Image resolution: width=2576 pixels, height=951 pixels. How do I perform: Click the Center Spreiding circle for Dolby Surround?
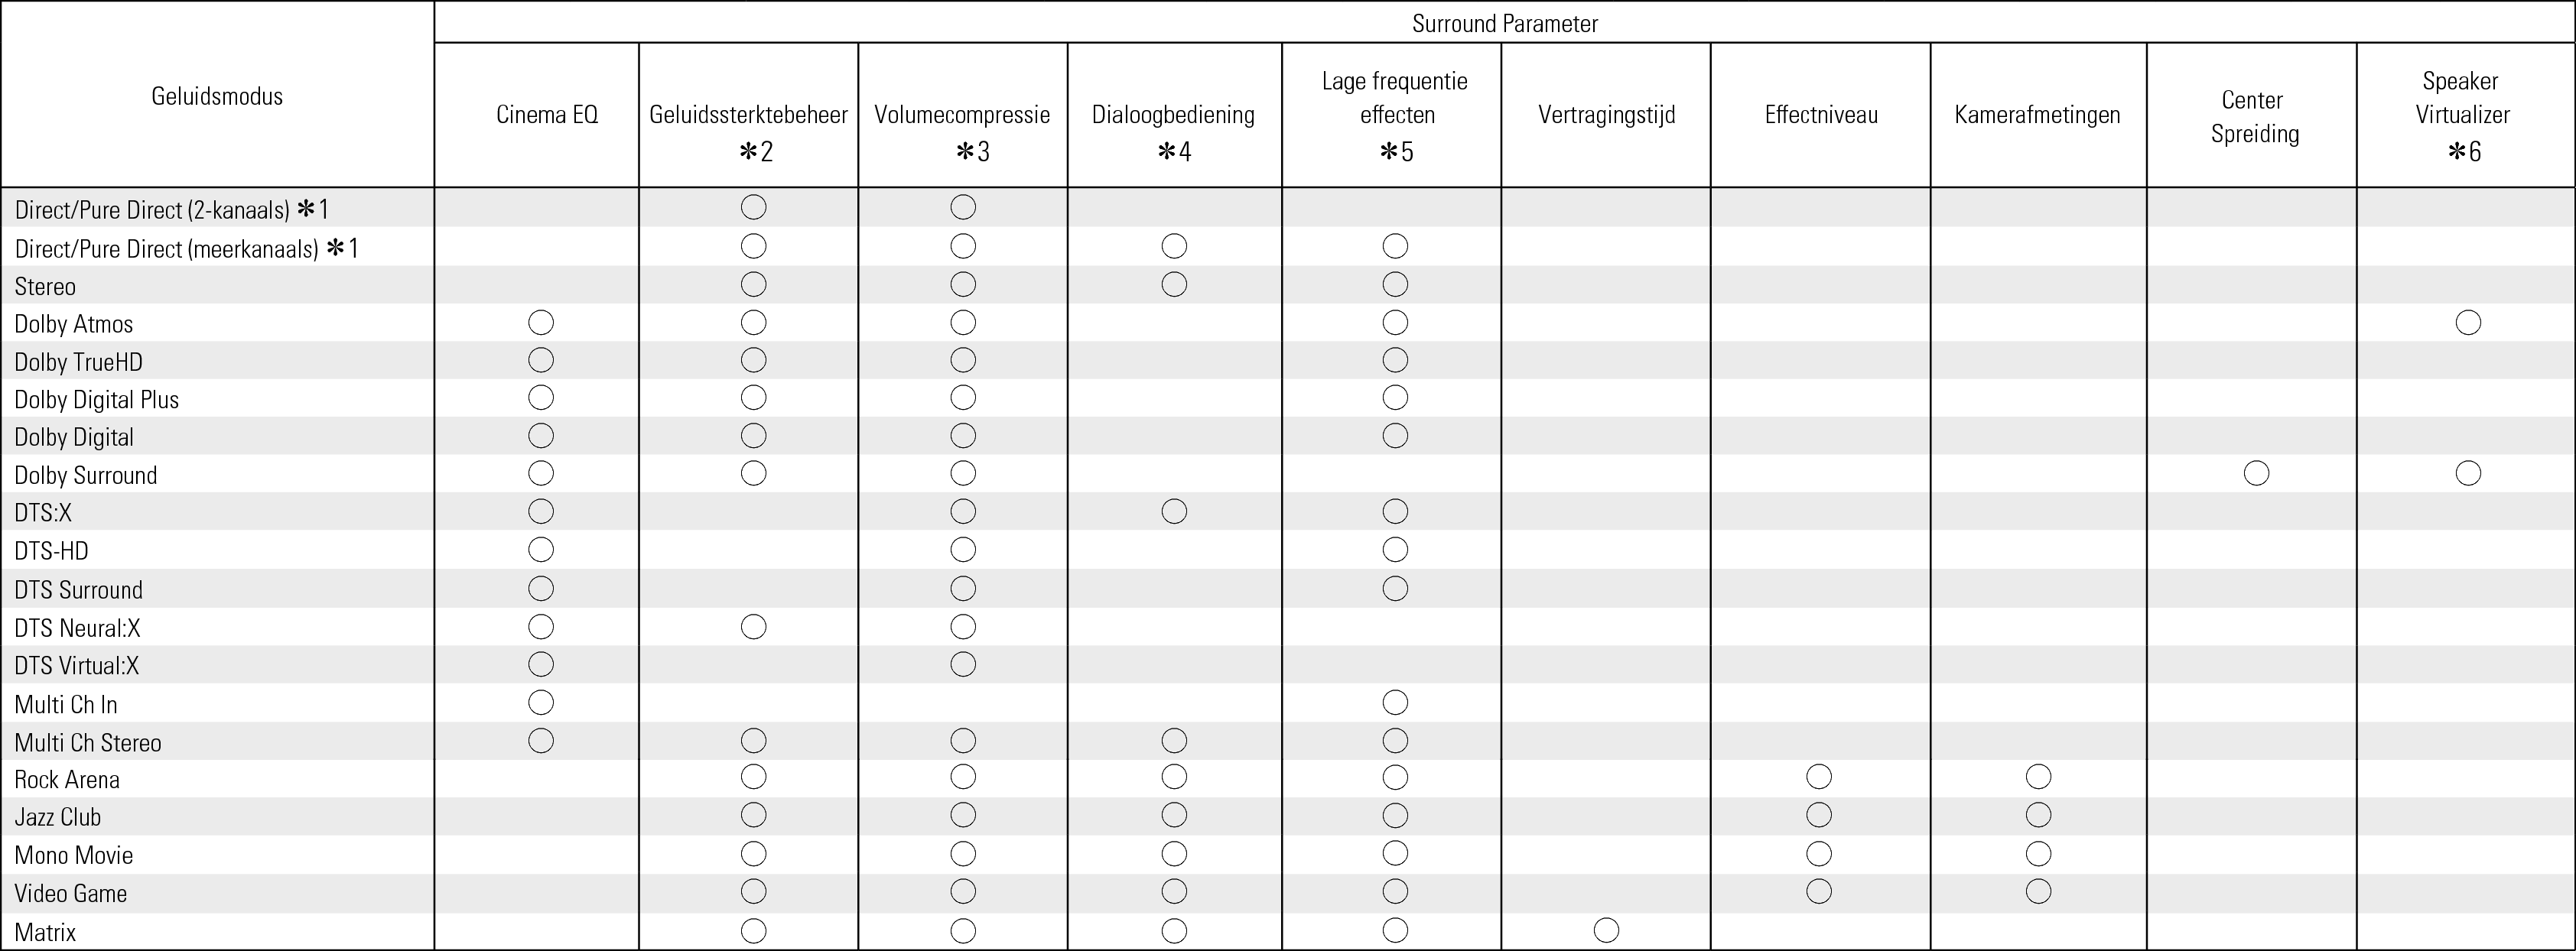(2256, 473)
